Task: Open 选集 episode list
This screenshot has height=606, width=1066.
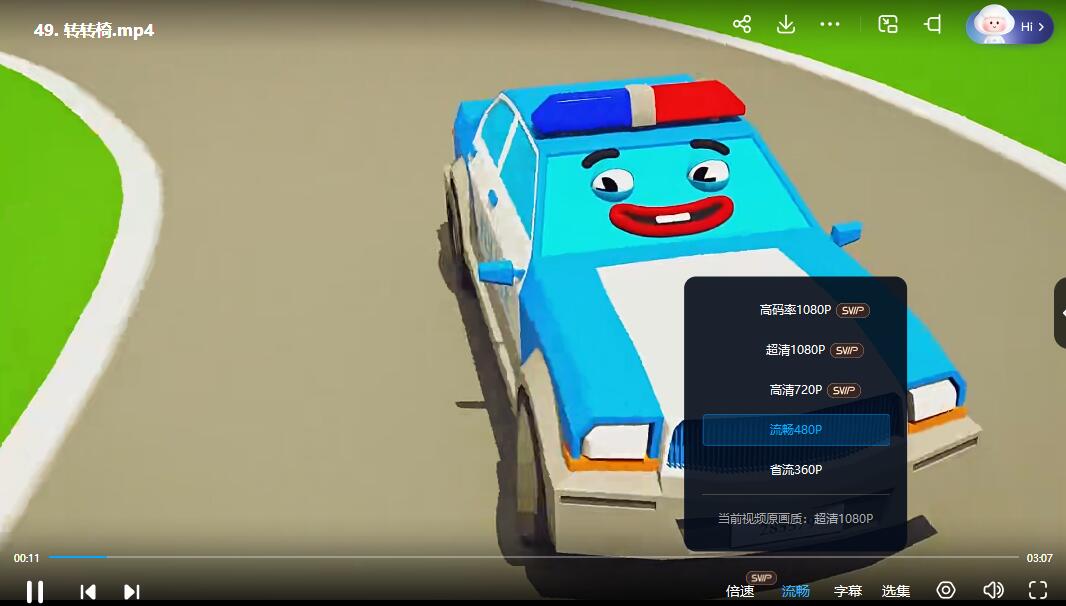Action: pyautogui.click(x=895, y=591)
